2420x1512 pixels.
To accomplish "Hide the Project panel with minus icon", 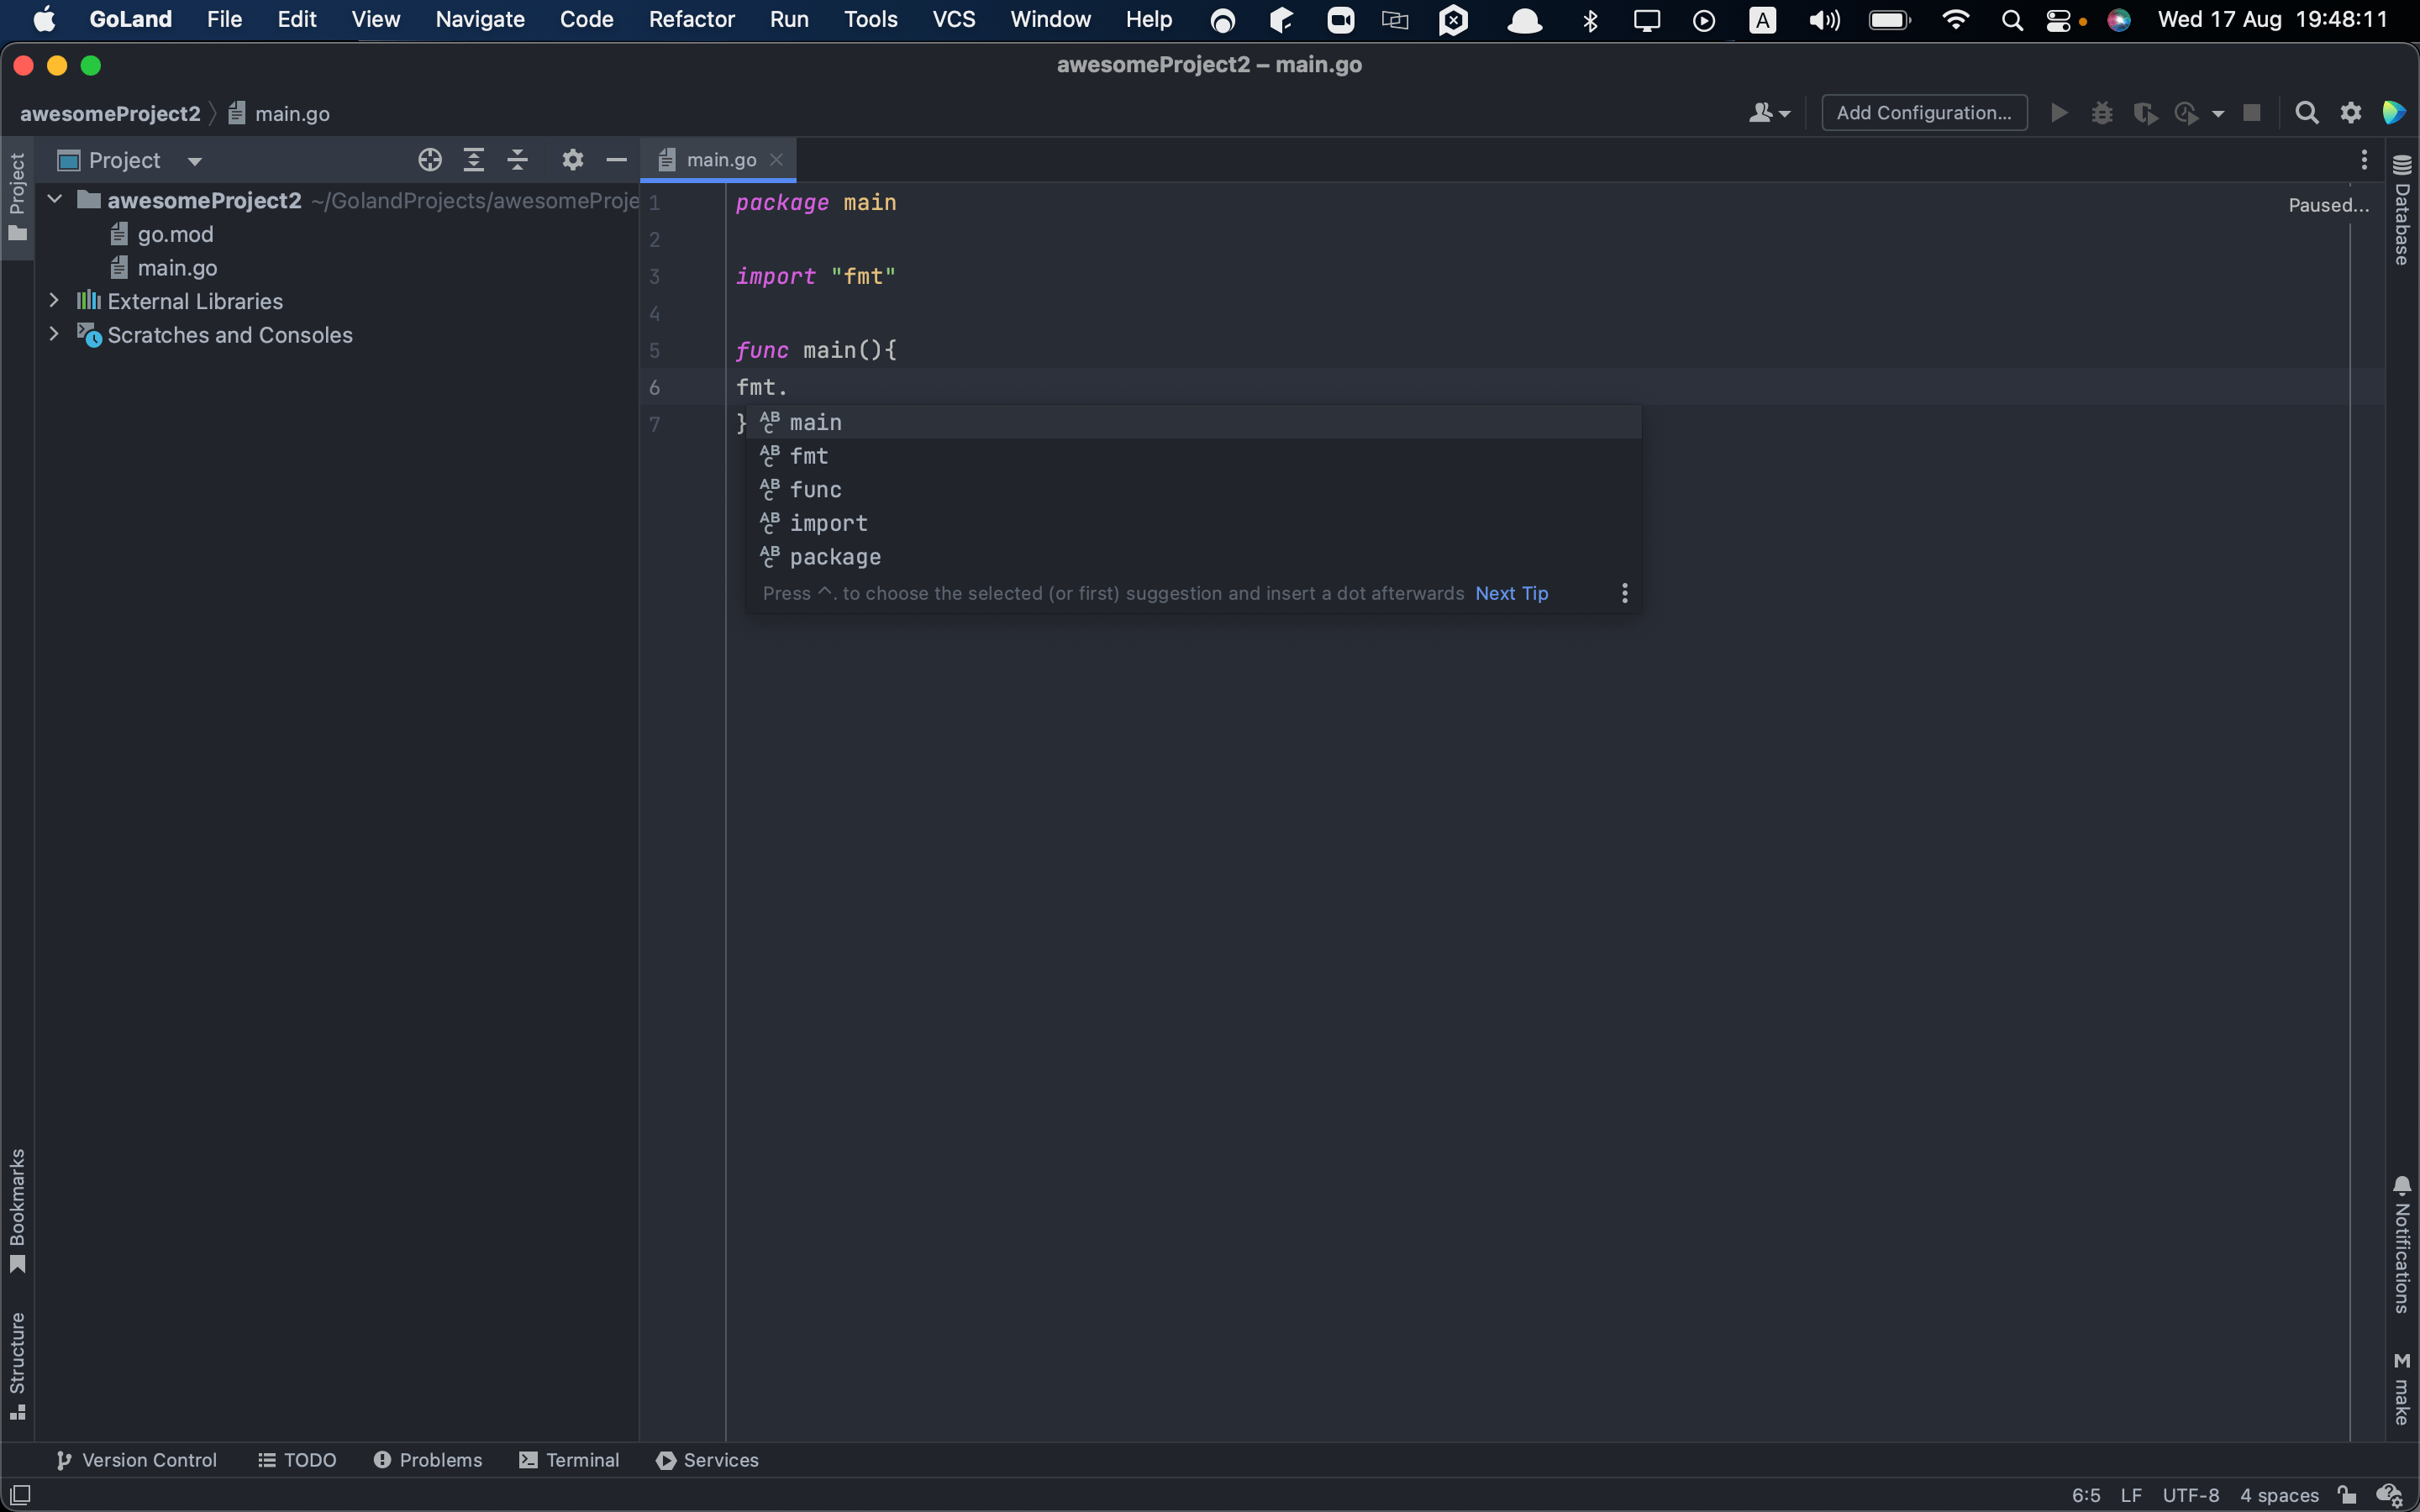I will click(x=616, y=160).
